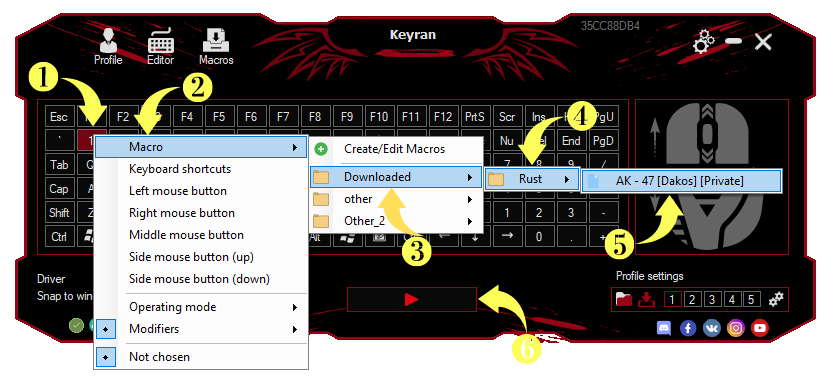The image size is (832, 377).
Task: Expand the Rust folder submenu
Action: 532,179
